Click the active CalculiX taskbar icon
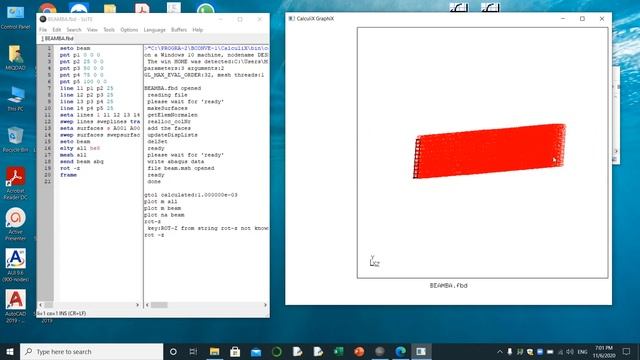The image size is (640, 360). 421,351
